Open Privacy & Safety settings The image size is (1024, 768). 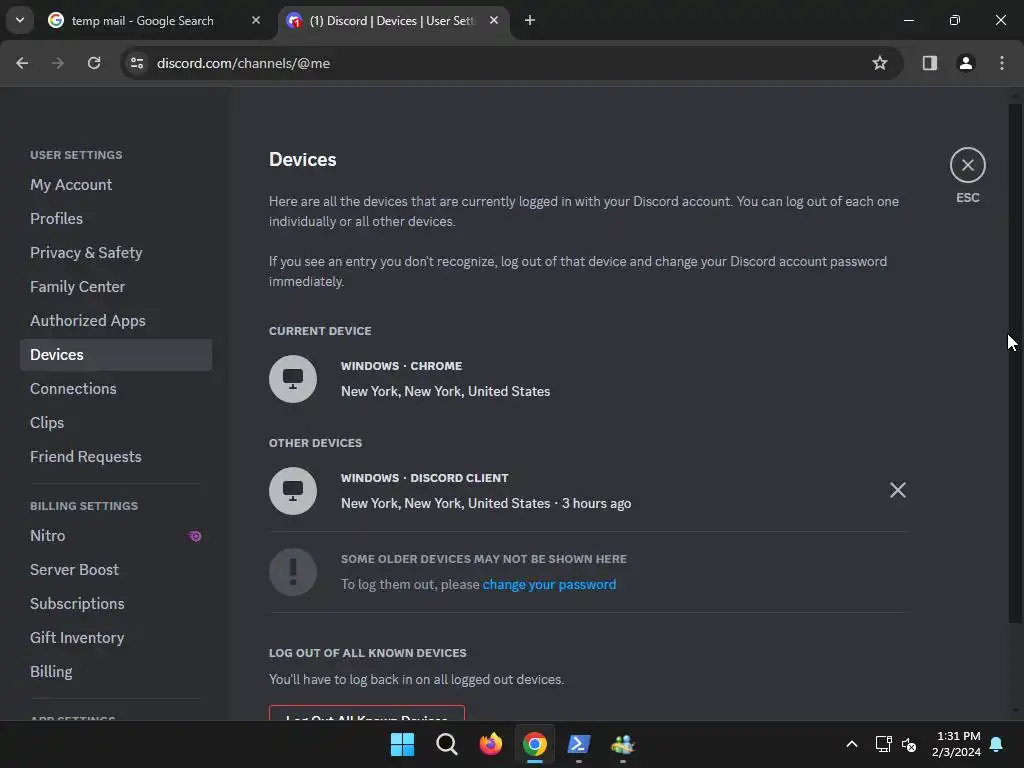click(x=116, y=253)
